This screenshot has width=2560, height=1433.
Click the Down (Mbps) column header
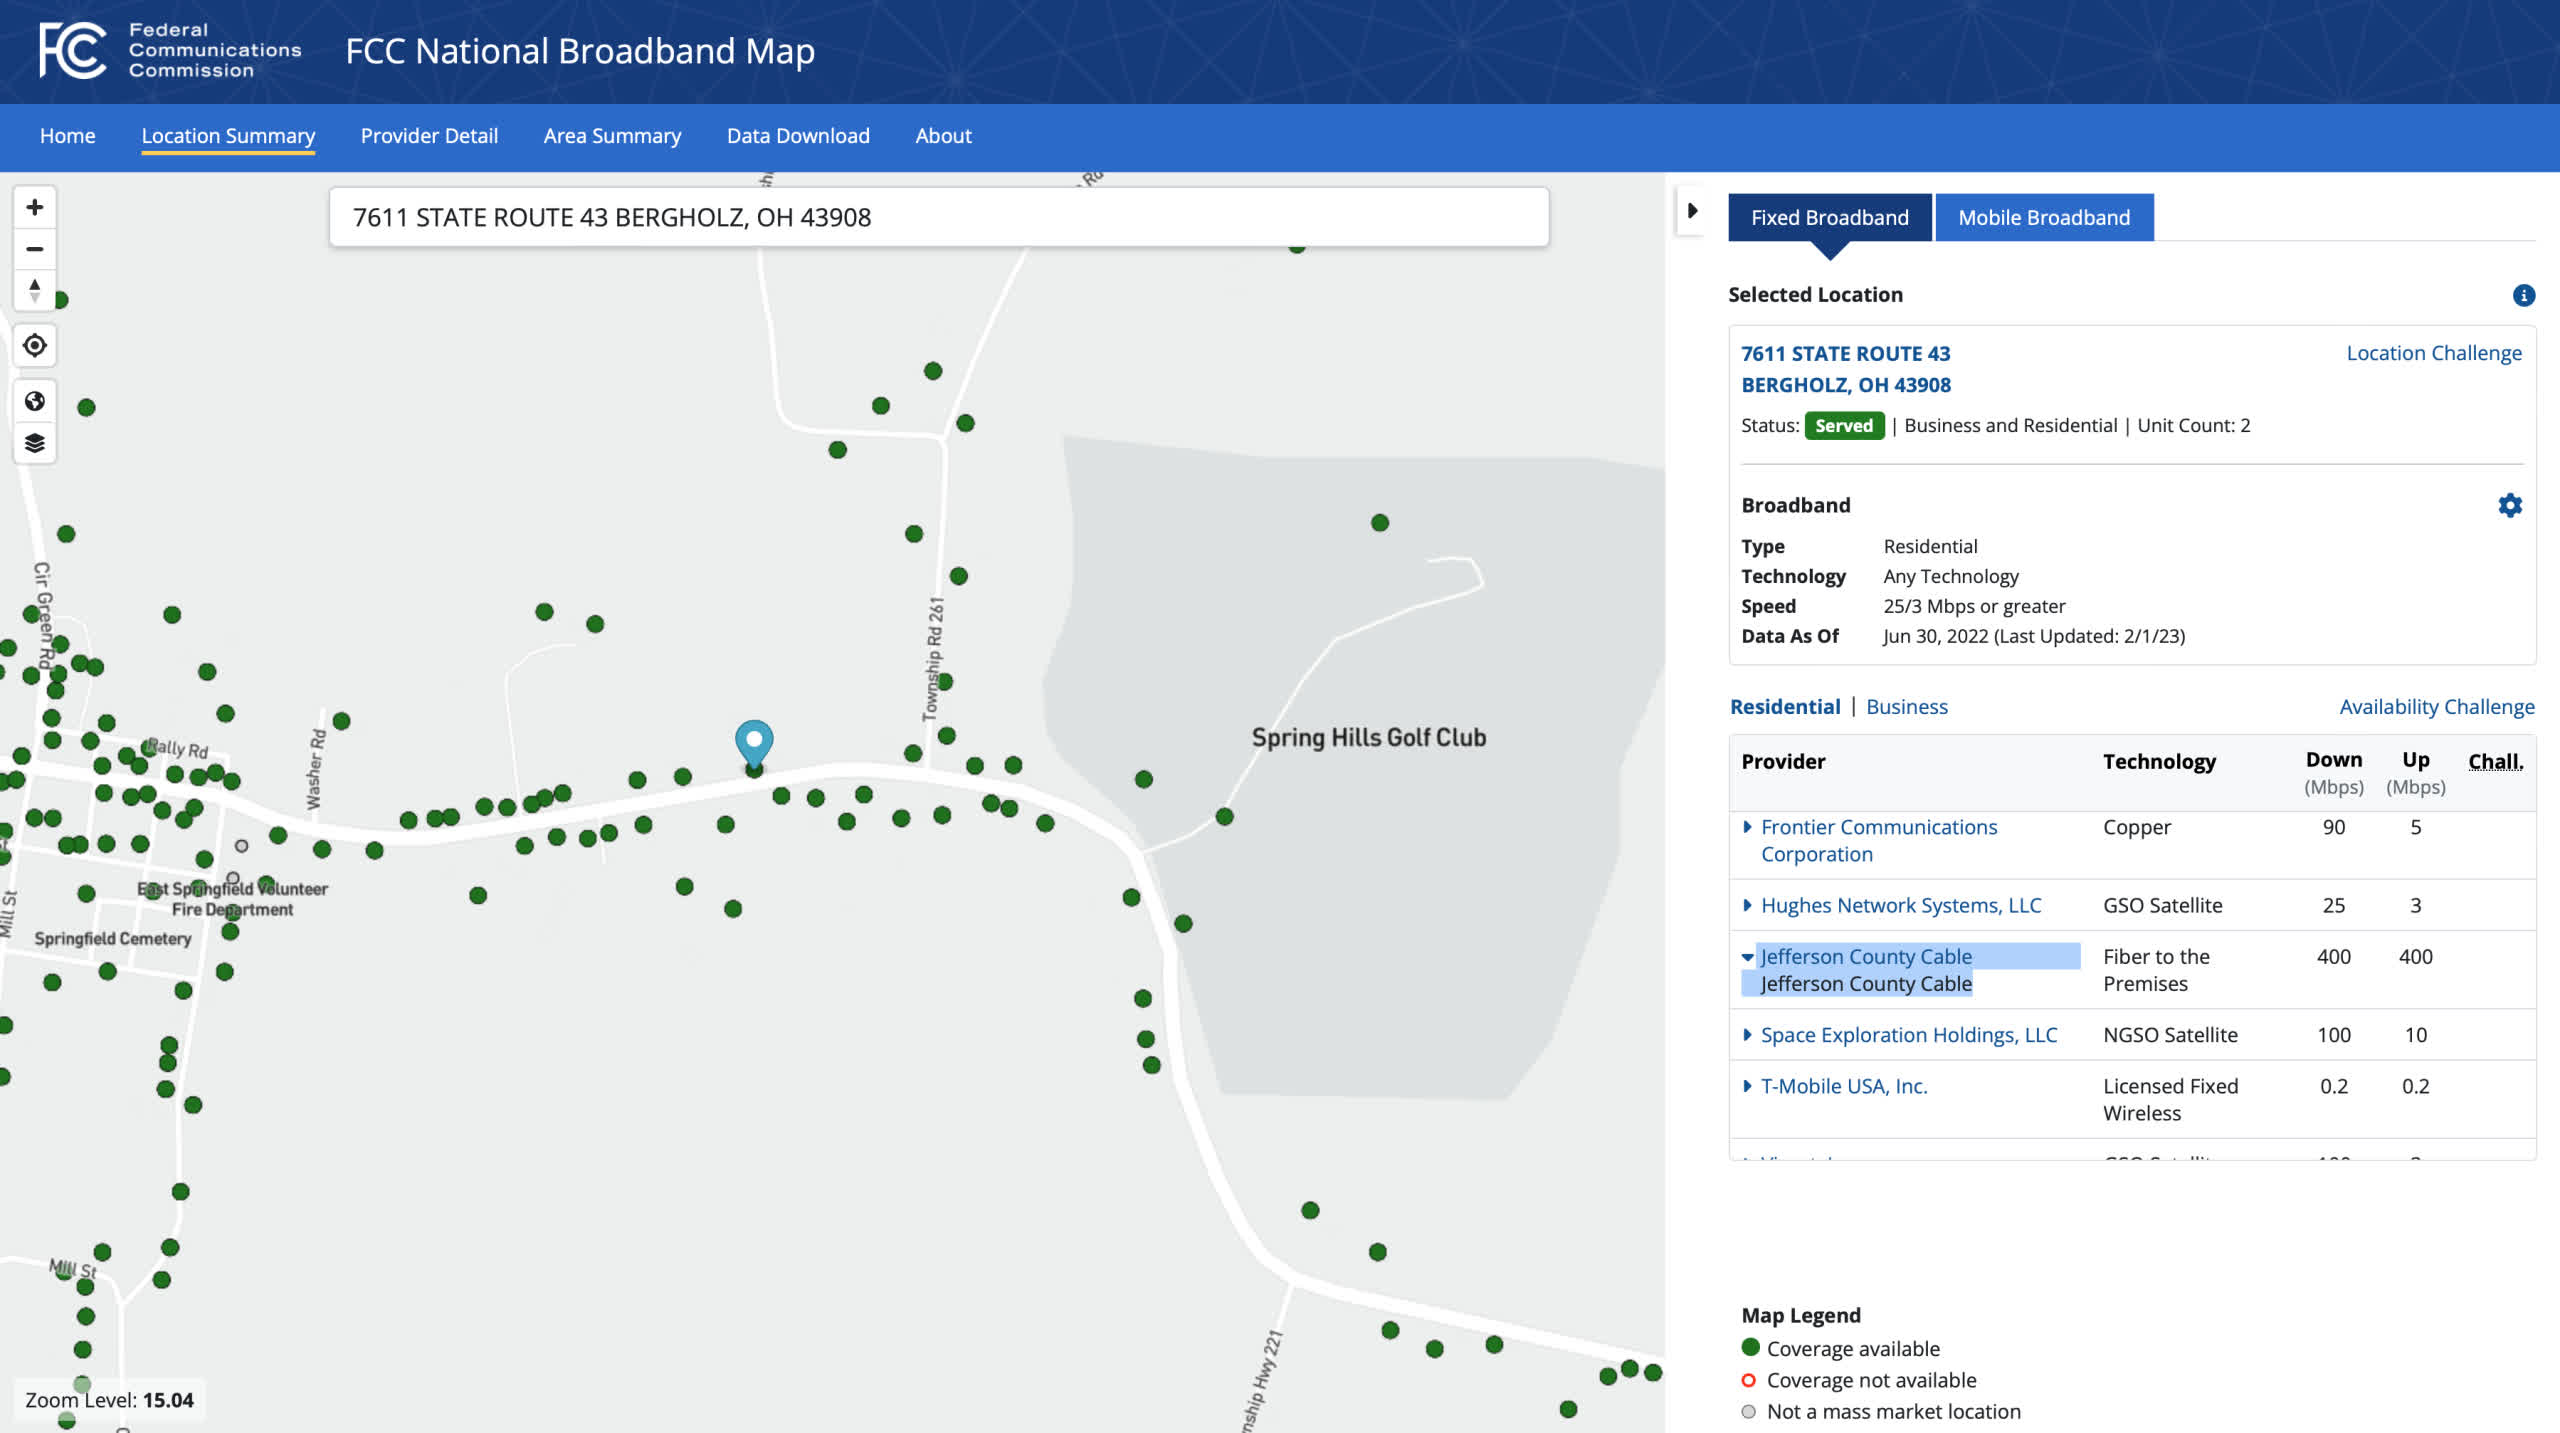(2334, 773)
